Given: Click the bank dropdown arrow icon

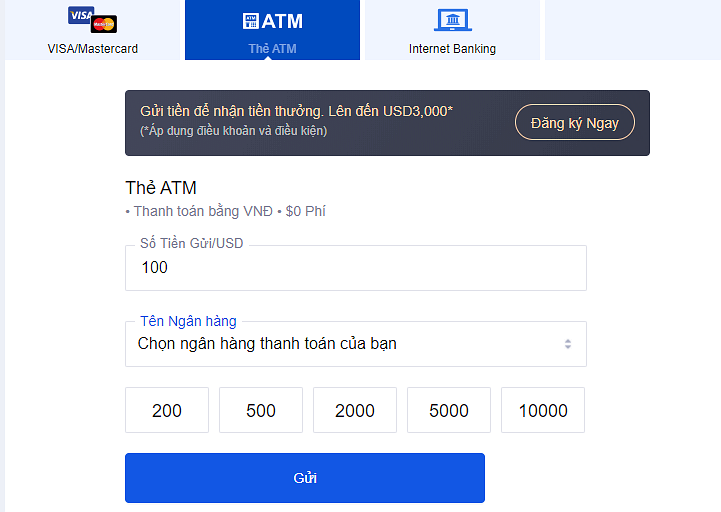Looking at the screenshot, I should (567, 344).
